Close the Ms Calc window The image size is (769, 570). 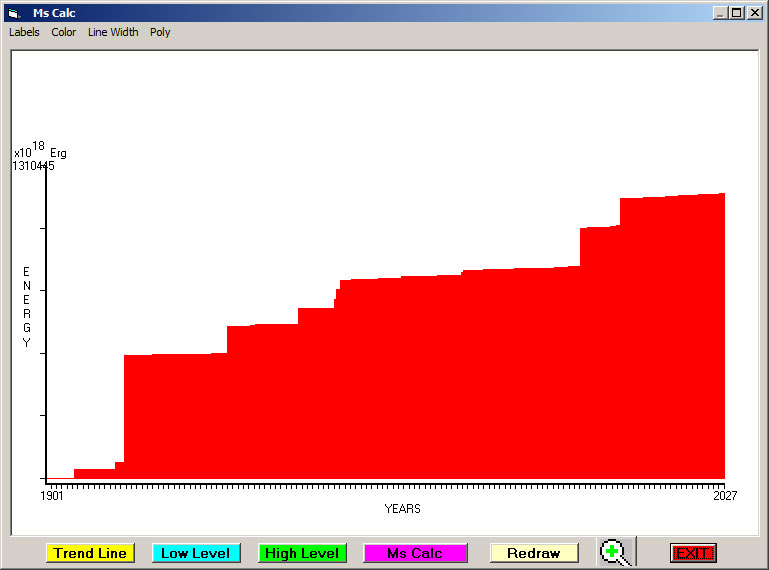(754, 13)
